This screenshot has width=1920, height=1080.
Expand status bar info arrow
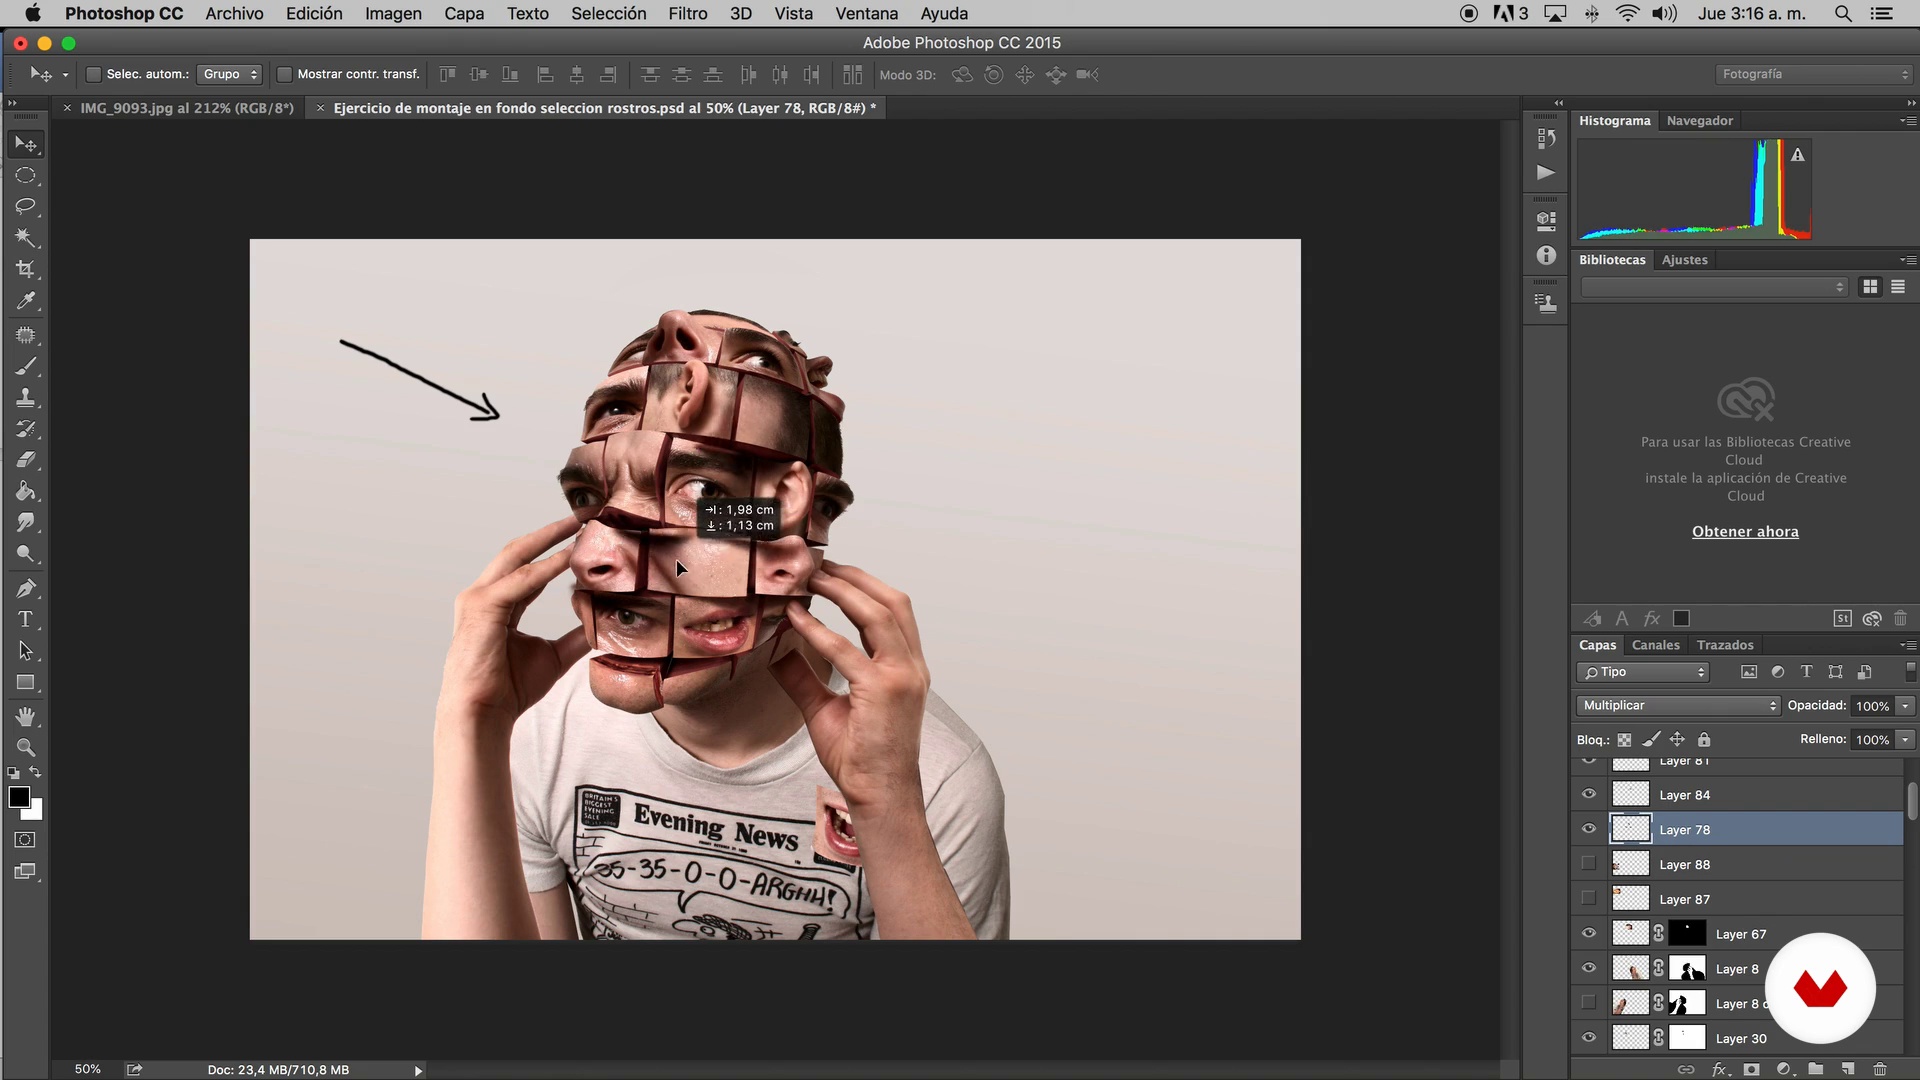pos(418,1070)
